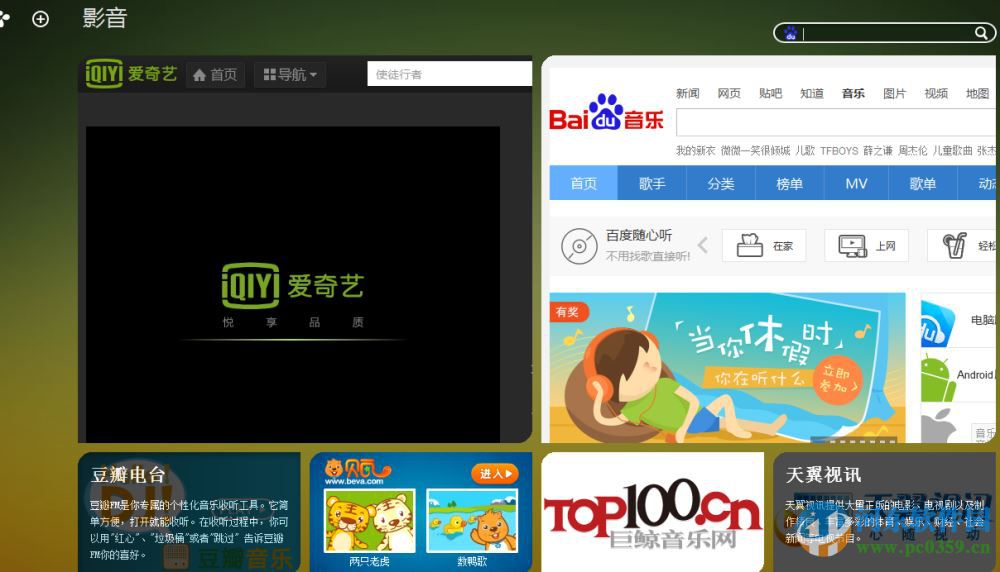This screenshot has width=1000, height=572.
Task: Click the Apple logo icon
Action: (939, 426)
